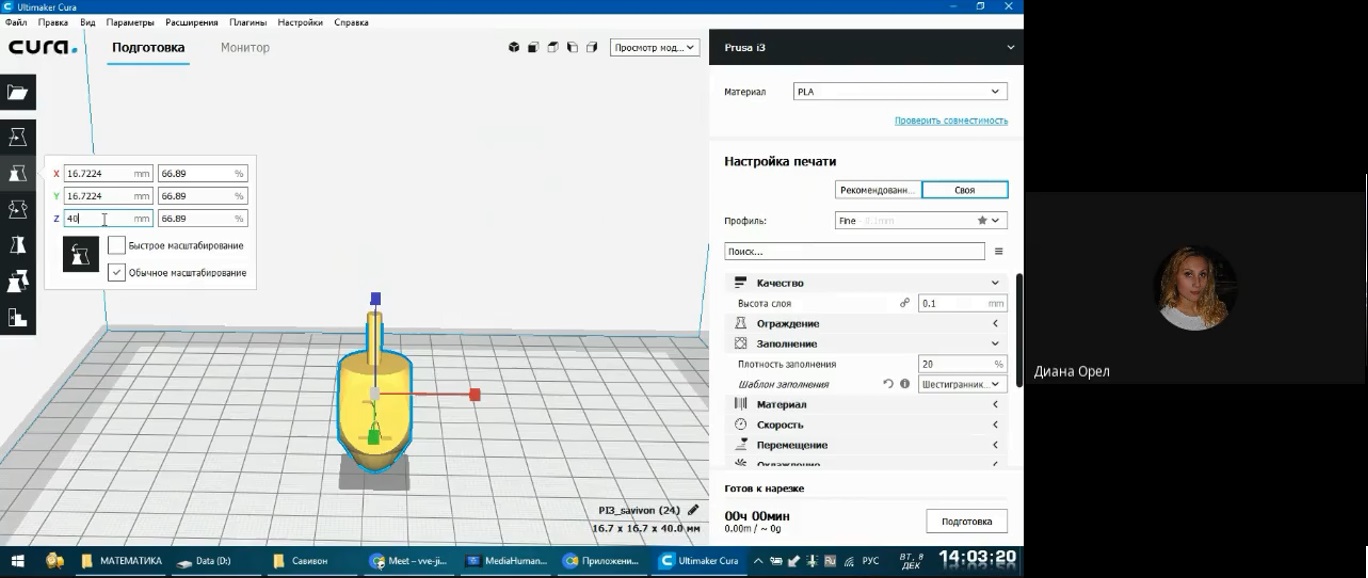The image size is (1368, 578).
Task: Click the pencil icon to rename job
Action: tap(693, 510)
